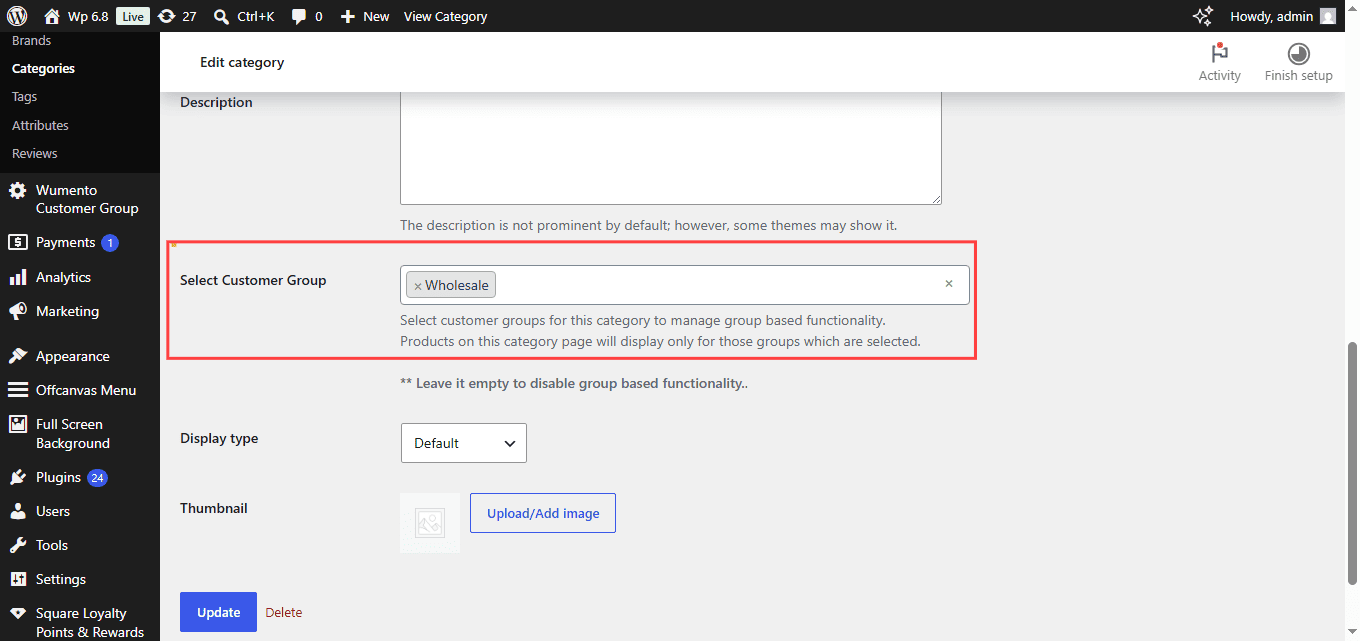The width and height of the screenshot is (1360, 641).
Task: Click the Analytics bar chart icon
Action: coord(17,277)
